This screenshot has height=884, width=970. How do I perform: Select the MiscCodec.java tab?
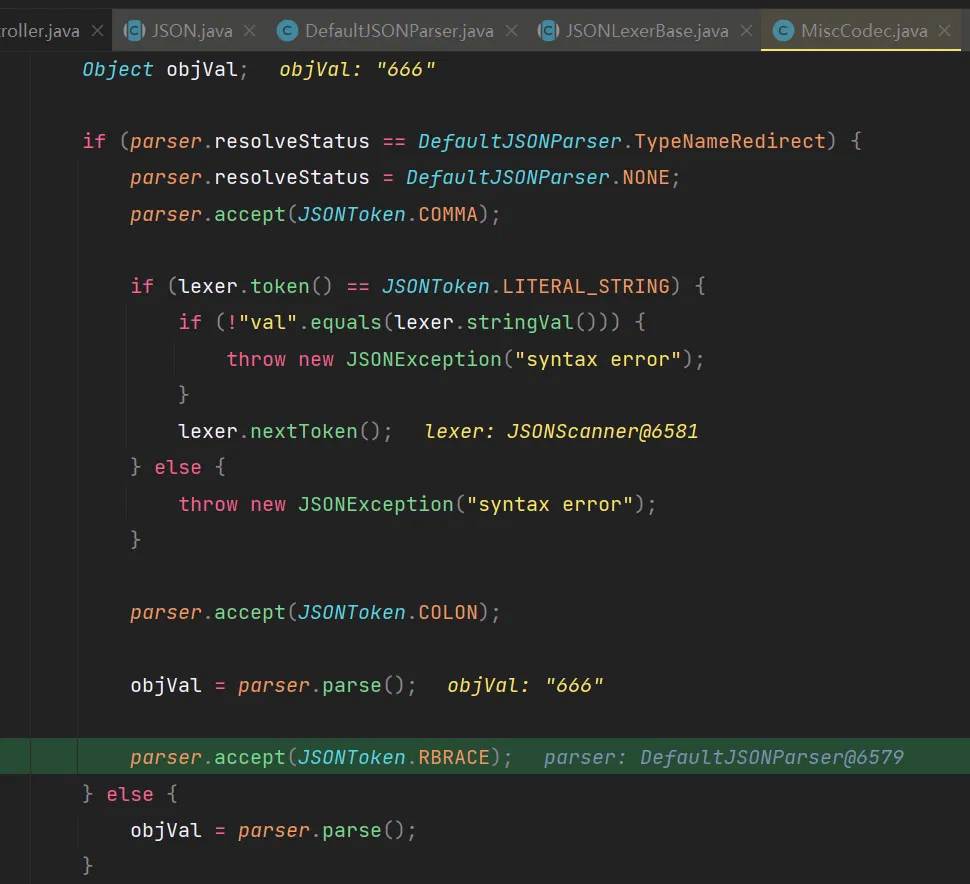pyautogui.click(x=864, y=31)
